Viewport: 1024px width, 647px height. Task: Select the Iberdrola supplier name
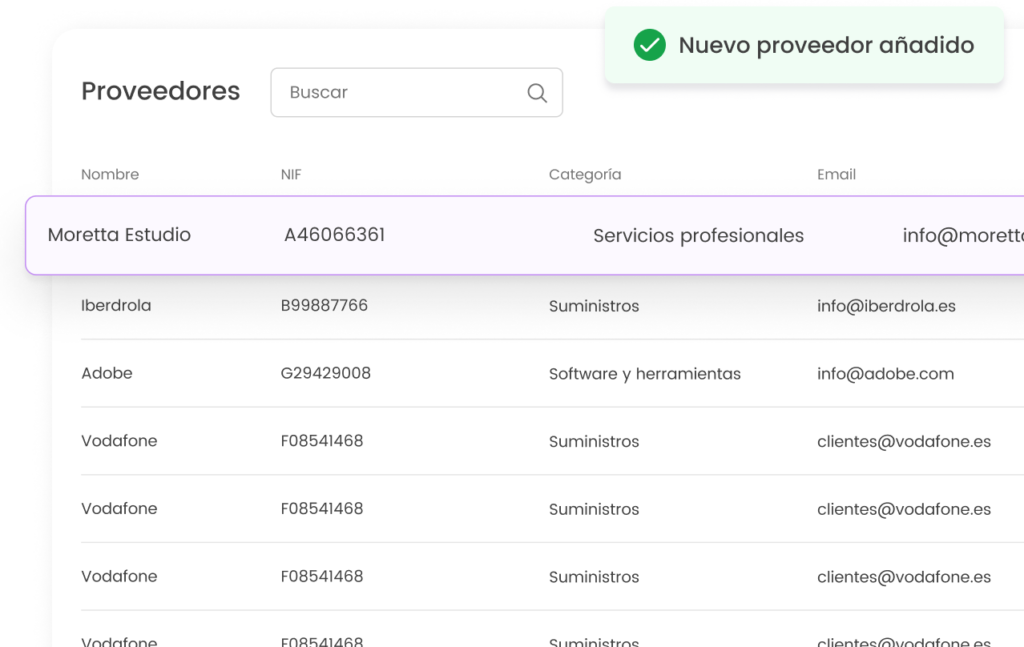pyautogui.click(x=116, y=306)
